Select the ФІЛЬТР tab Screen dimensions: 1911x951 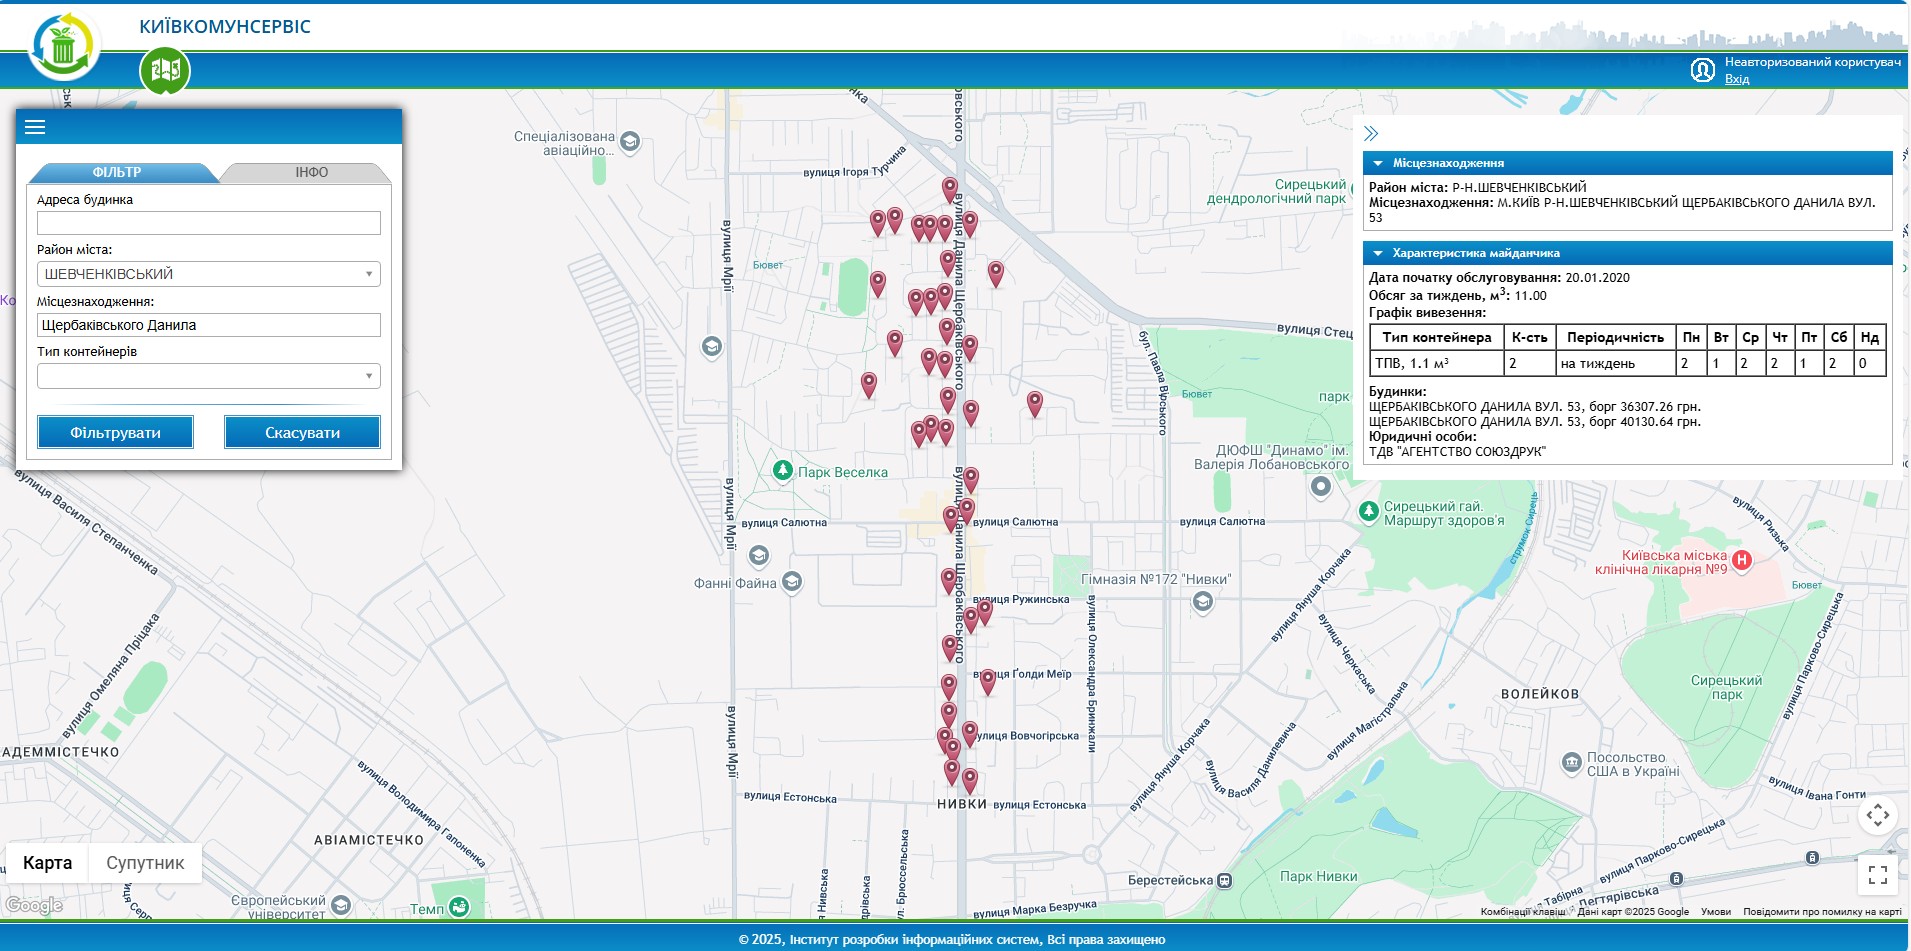(x=117, y=173)
